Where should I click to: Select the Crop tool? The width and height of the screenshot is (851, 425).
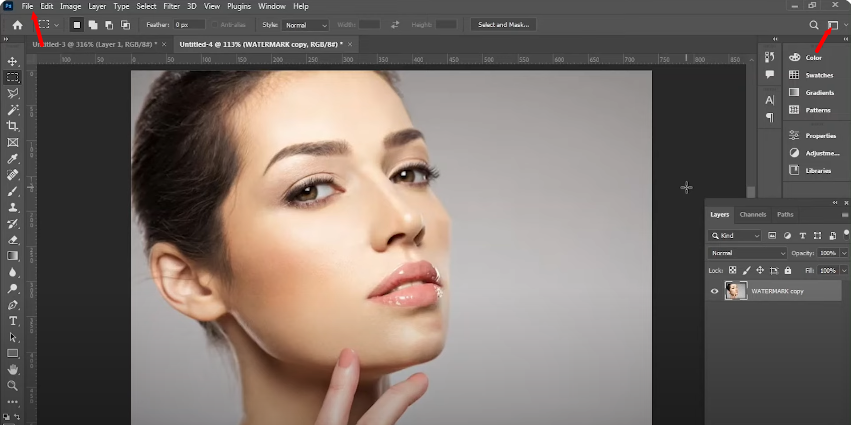point(12,126)
